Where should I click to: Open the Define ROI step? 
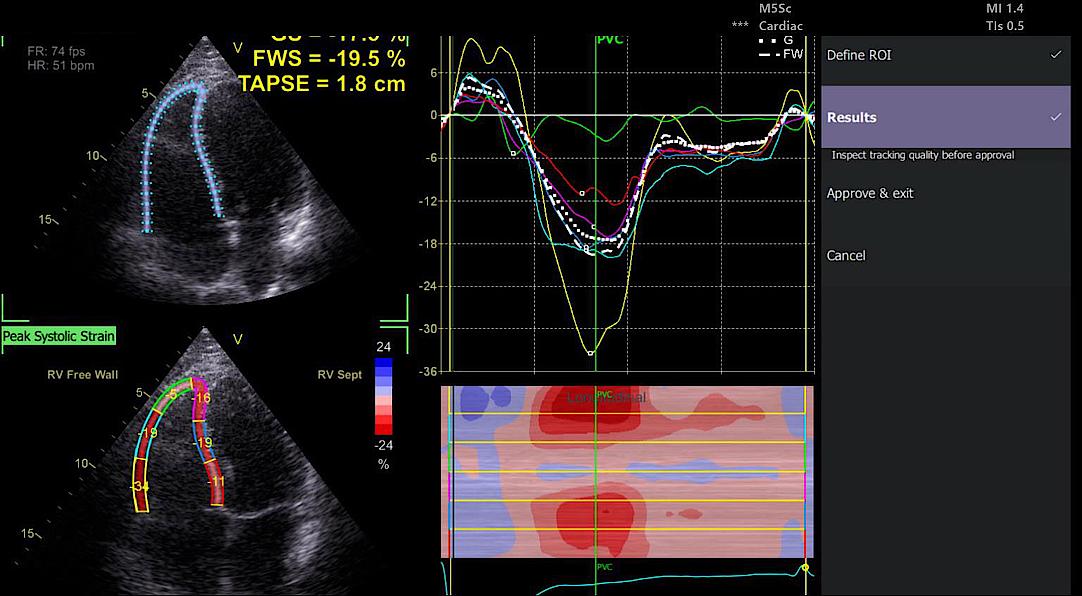pyautogui.click(x=858, y=55)
